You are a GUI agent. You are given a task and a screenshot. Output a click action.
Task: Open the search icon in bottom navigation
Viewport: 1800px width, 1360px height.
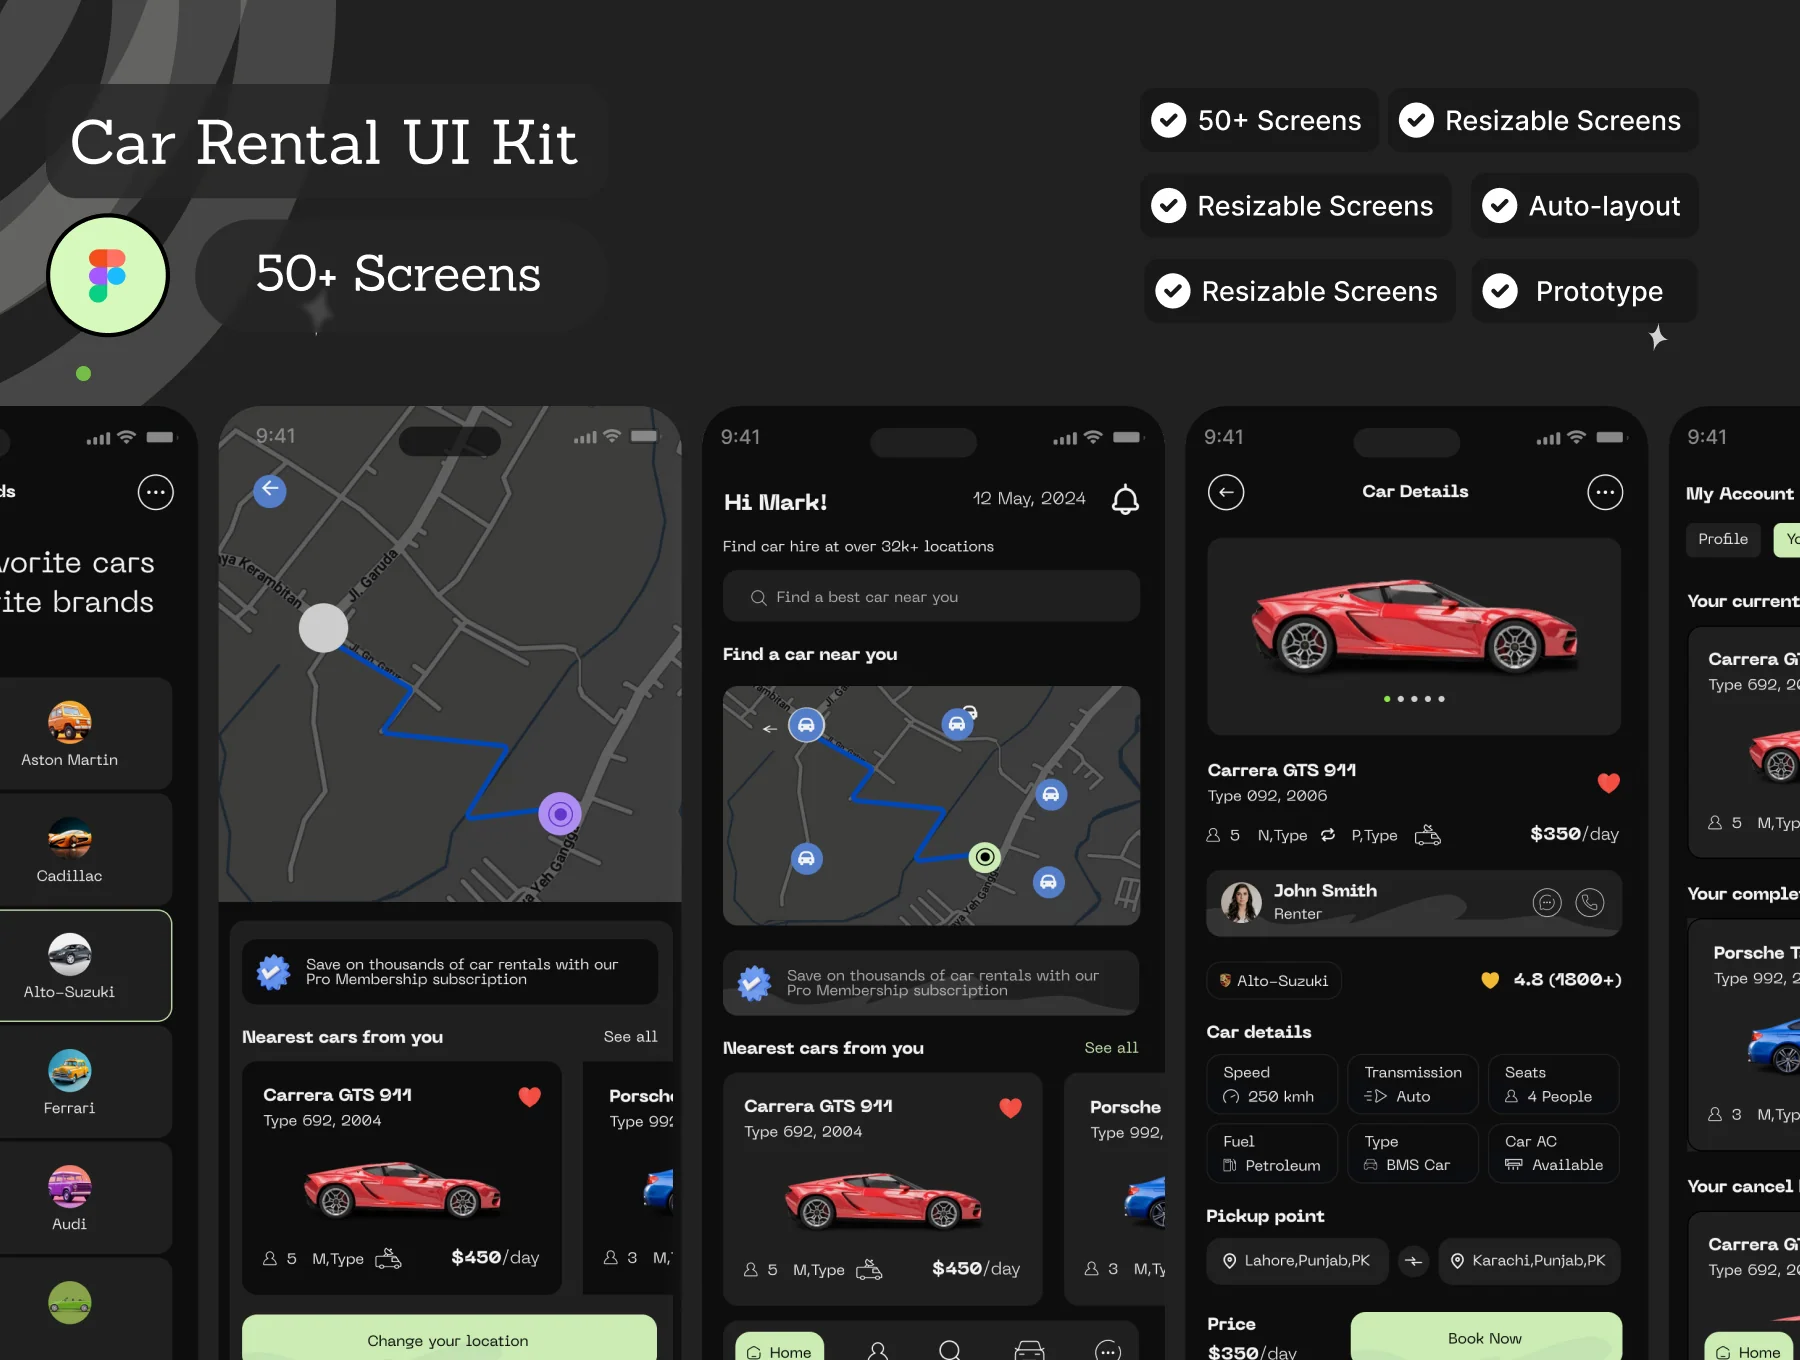[950, 1351]
